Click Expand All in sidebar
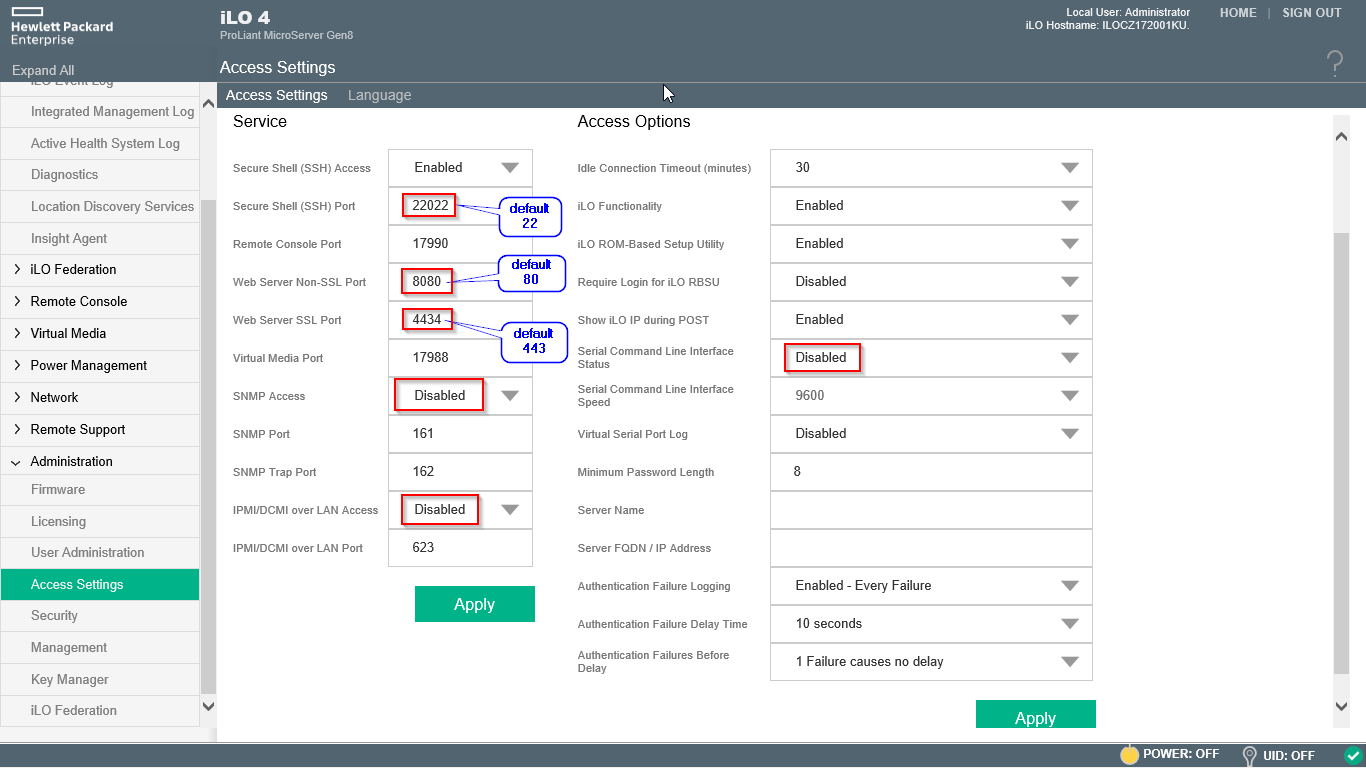Viewport: 1366px width, 768px height. (43, 71)
